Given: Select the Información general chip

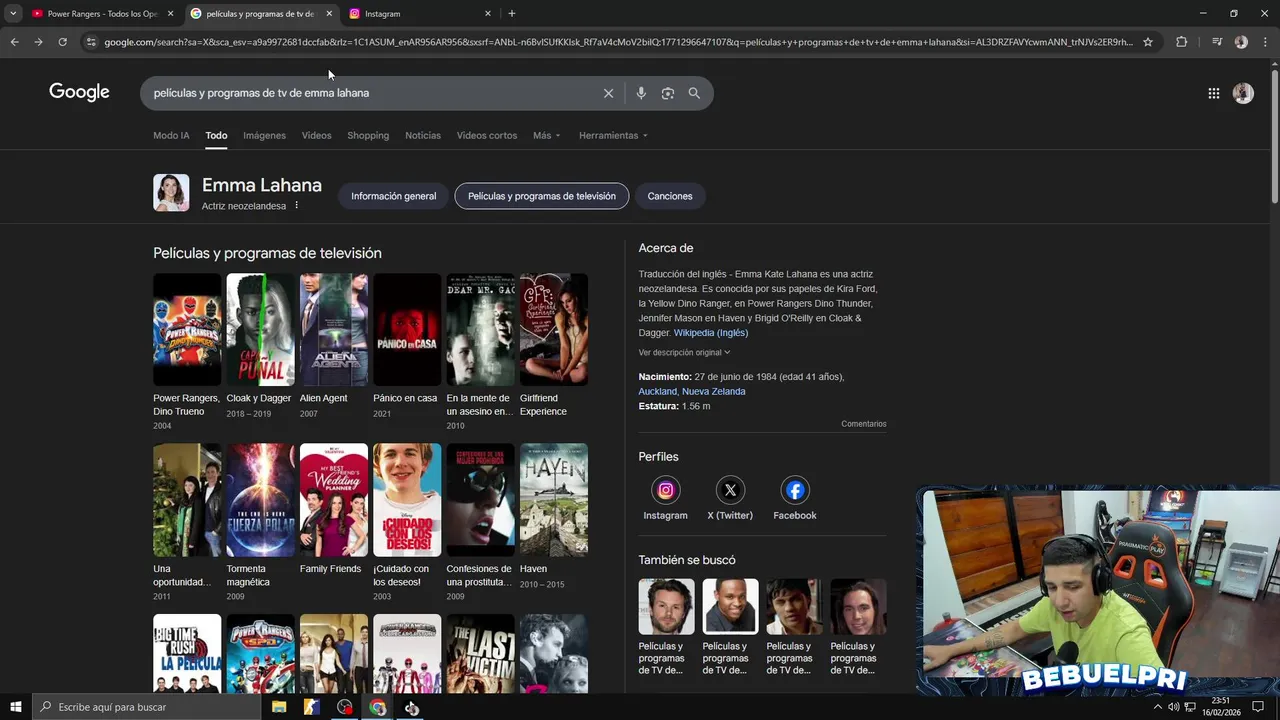Looking at the screenshot, I should pos(393,196).
